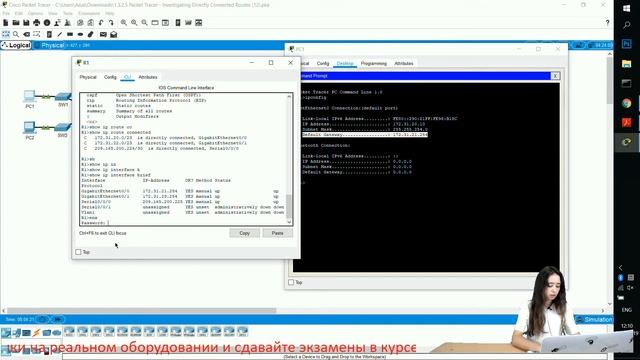Viewport: 640px width, 360px height.
Task: Click the ENG language indicator
Action: 627,310
